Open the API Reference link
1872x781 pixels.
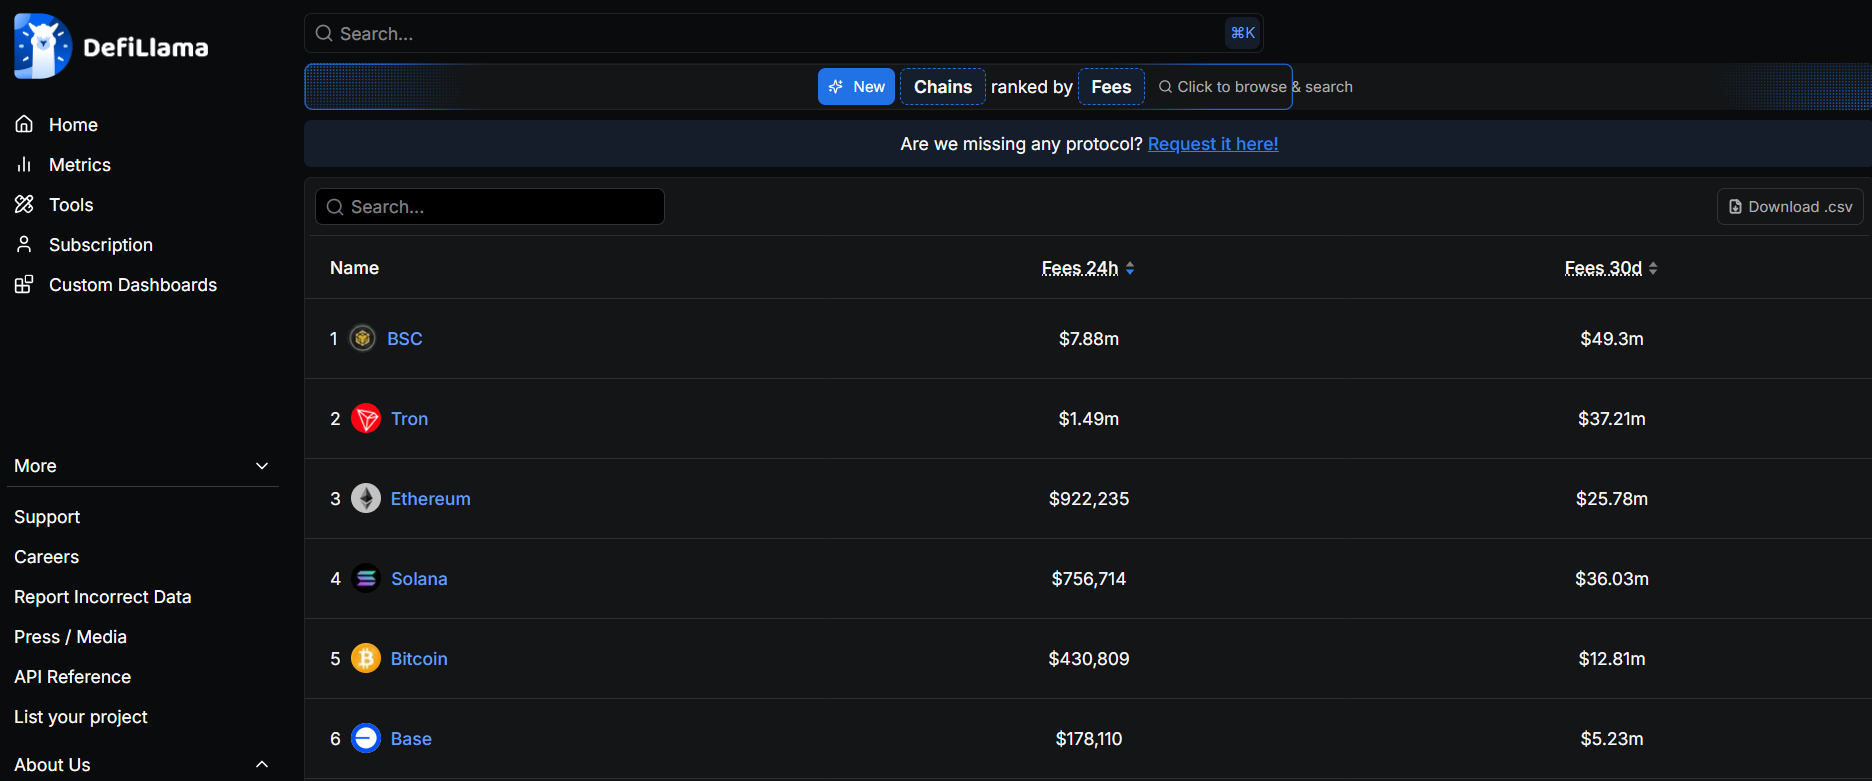click(x=72, y=677)
